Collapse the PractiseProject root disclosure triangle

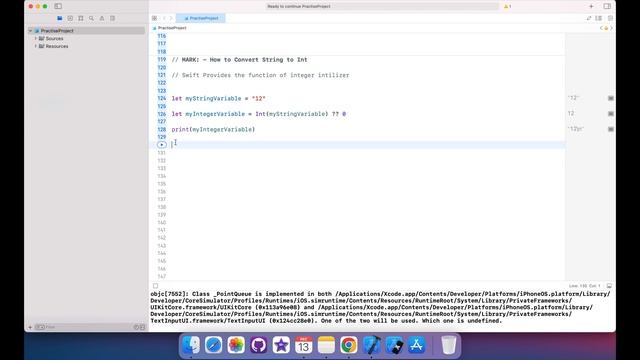31,31
